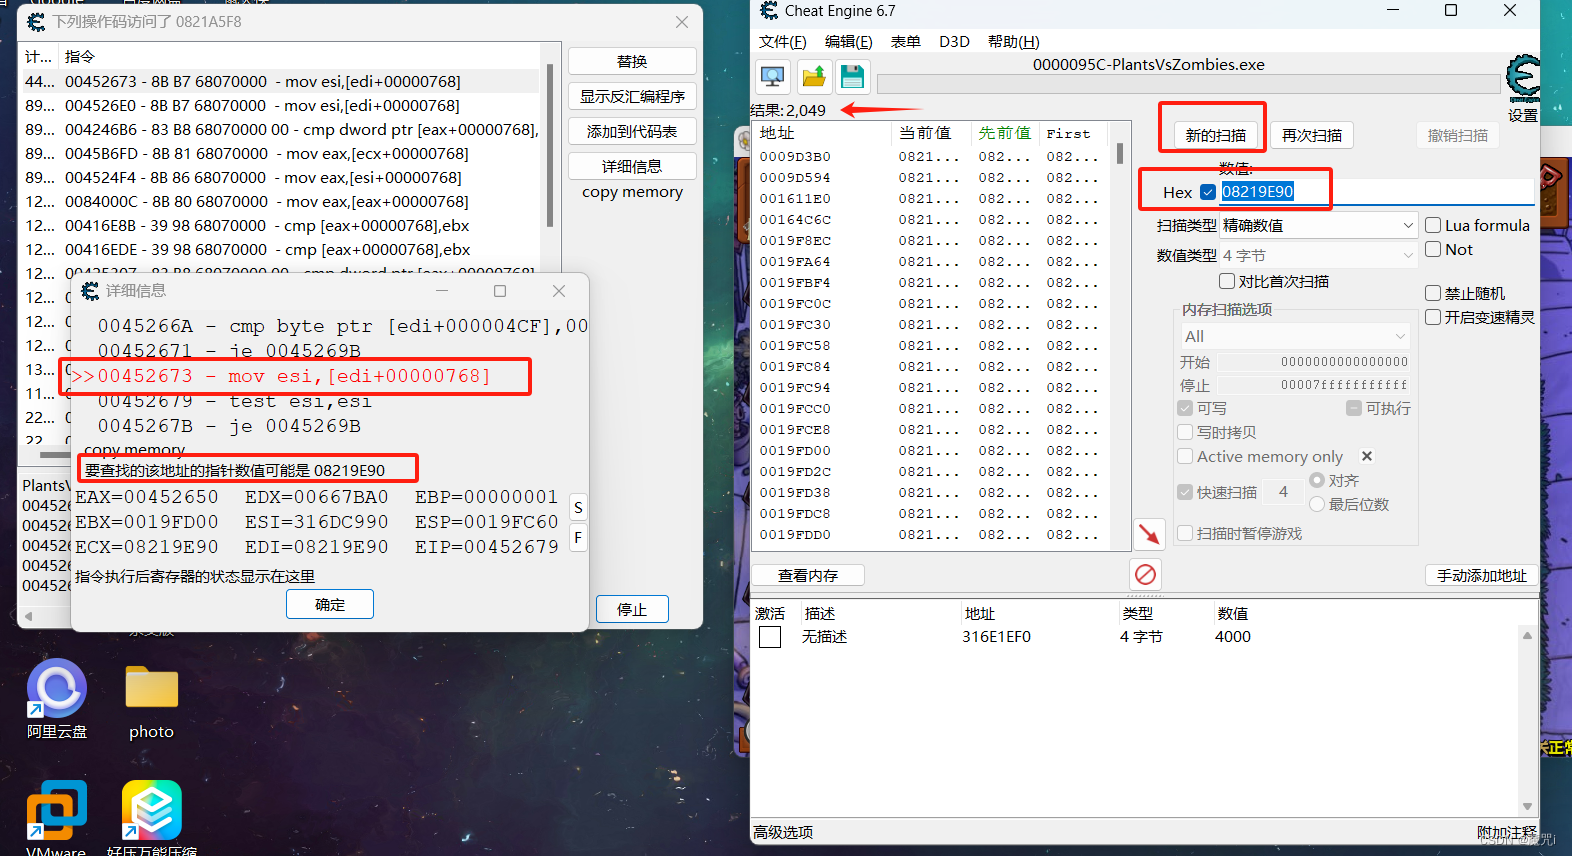Click the 替换 button in opcode window
This screenshot has width=1572, height=856.
[x=632, y=61]
